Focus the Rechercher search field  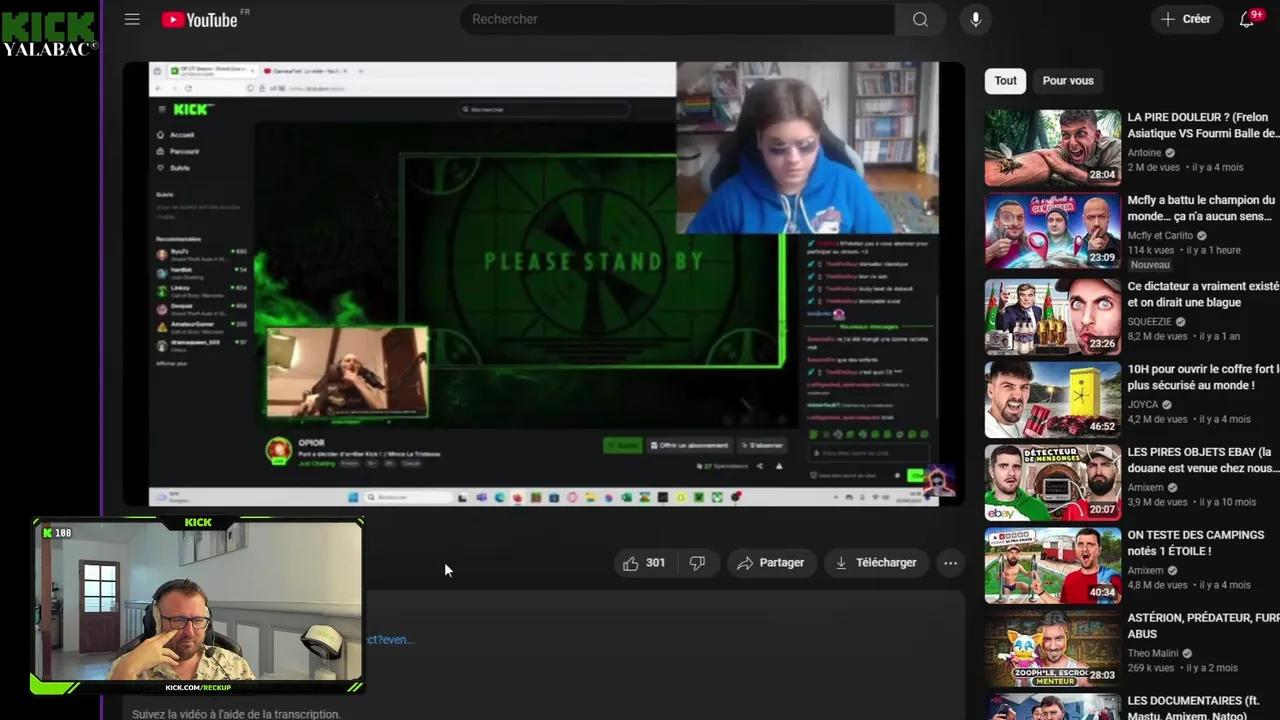pyautogui.click(x=678, y=19)
